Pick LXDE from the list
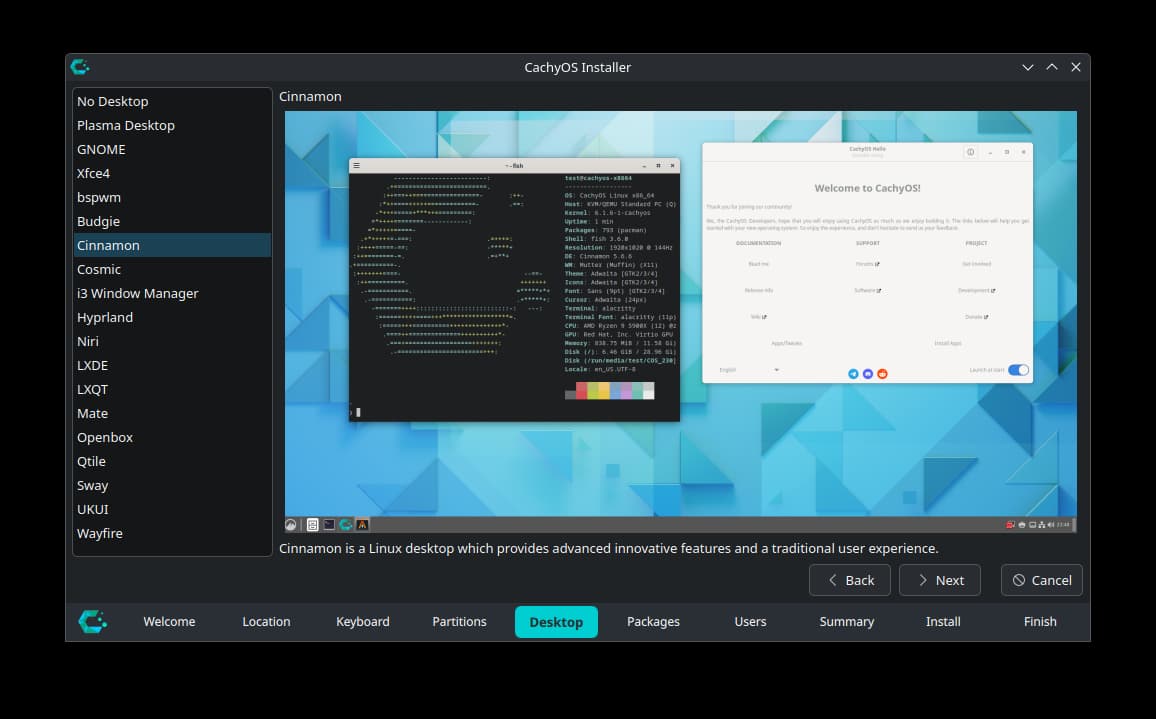 [173, 365]
